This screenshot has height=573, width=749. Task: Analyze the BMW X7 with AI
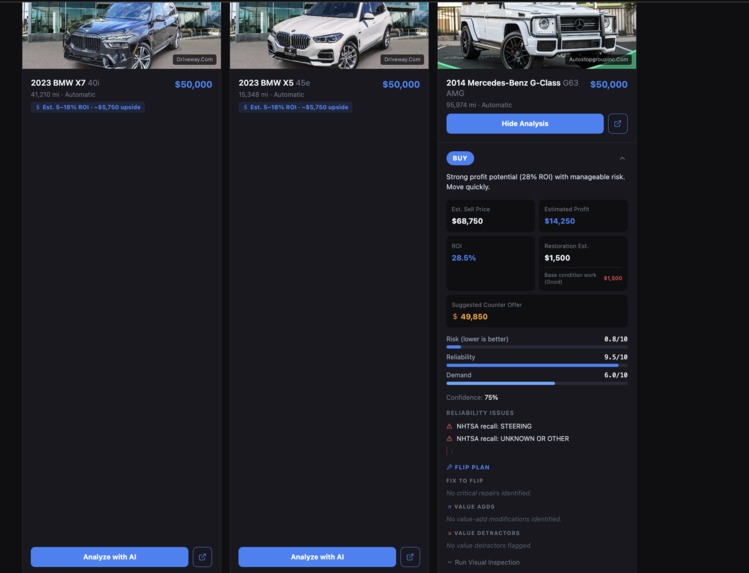pos(109,557)
